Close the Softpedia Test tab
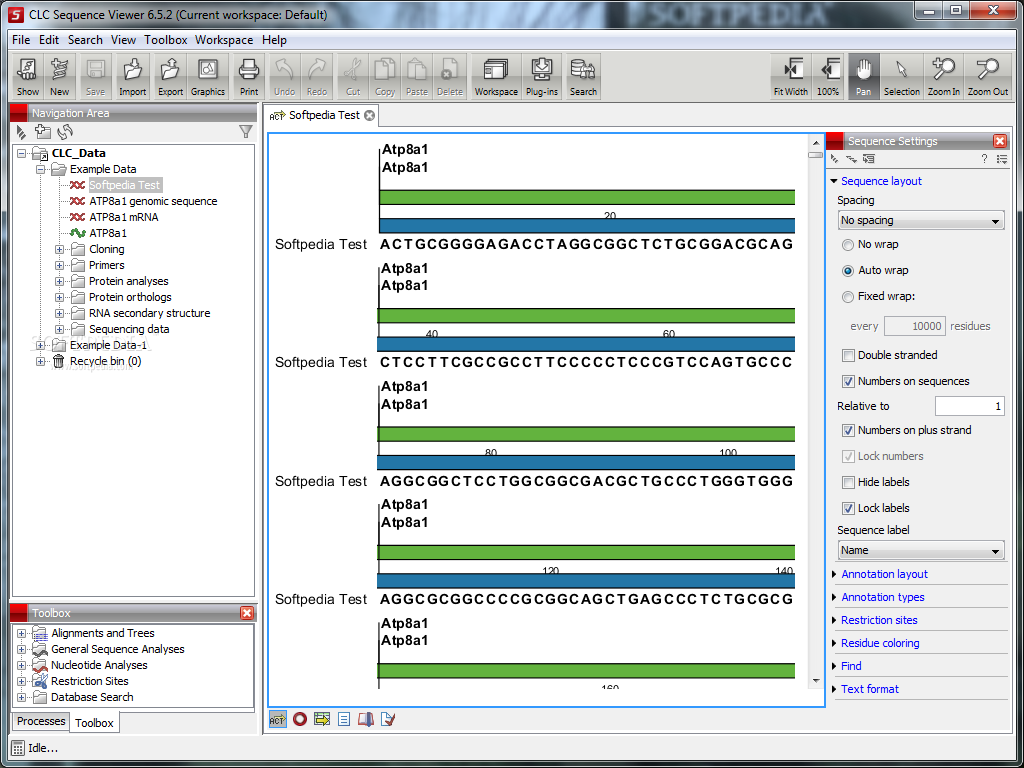Image resolution: width=1024 pixels, height=768 pixels. point(370,116)
